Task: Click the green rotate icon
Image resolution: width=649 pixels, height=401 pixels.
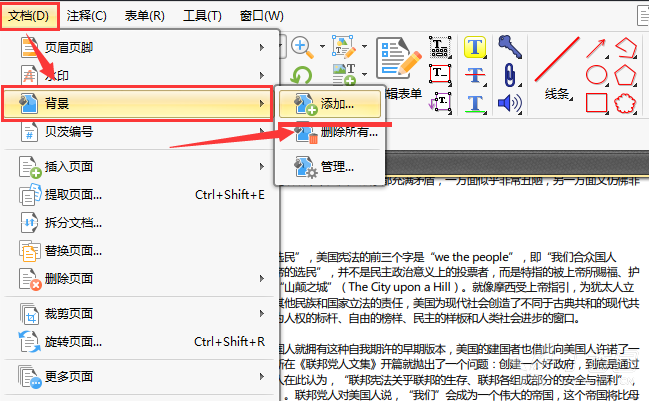Action: (301, 76)
